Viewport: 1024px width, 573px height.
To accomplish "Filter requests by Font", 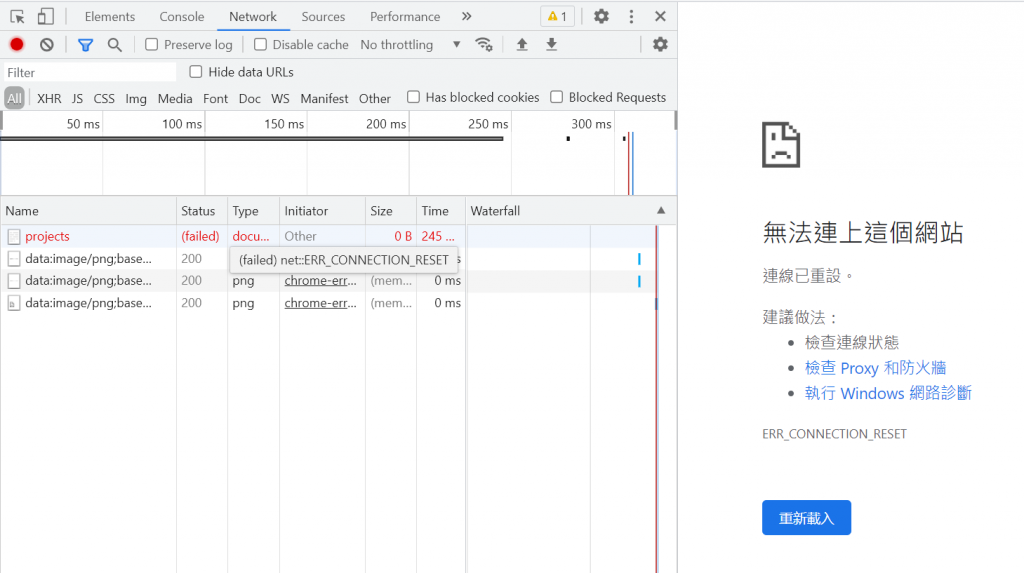I will [216, 98].
